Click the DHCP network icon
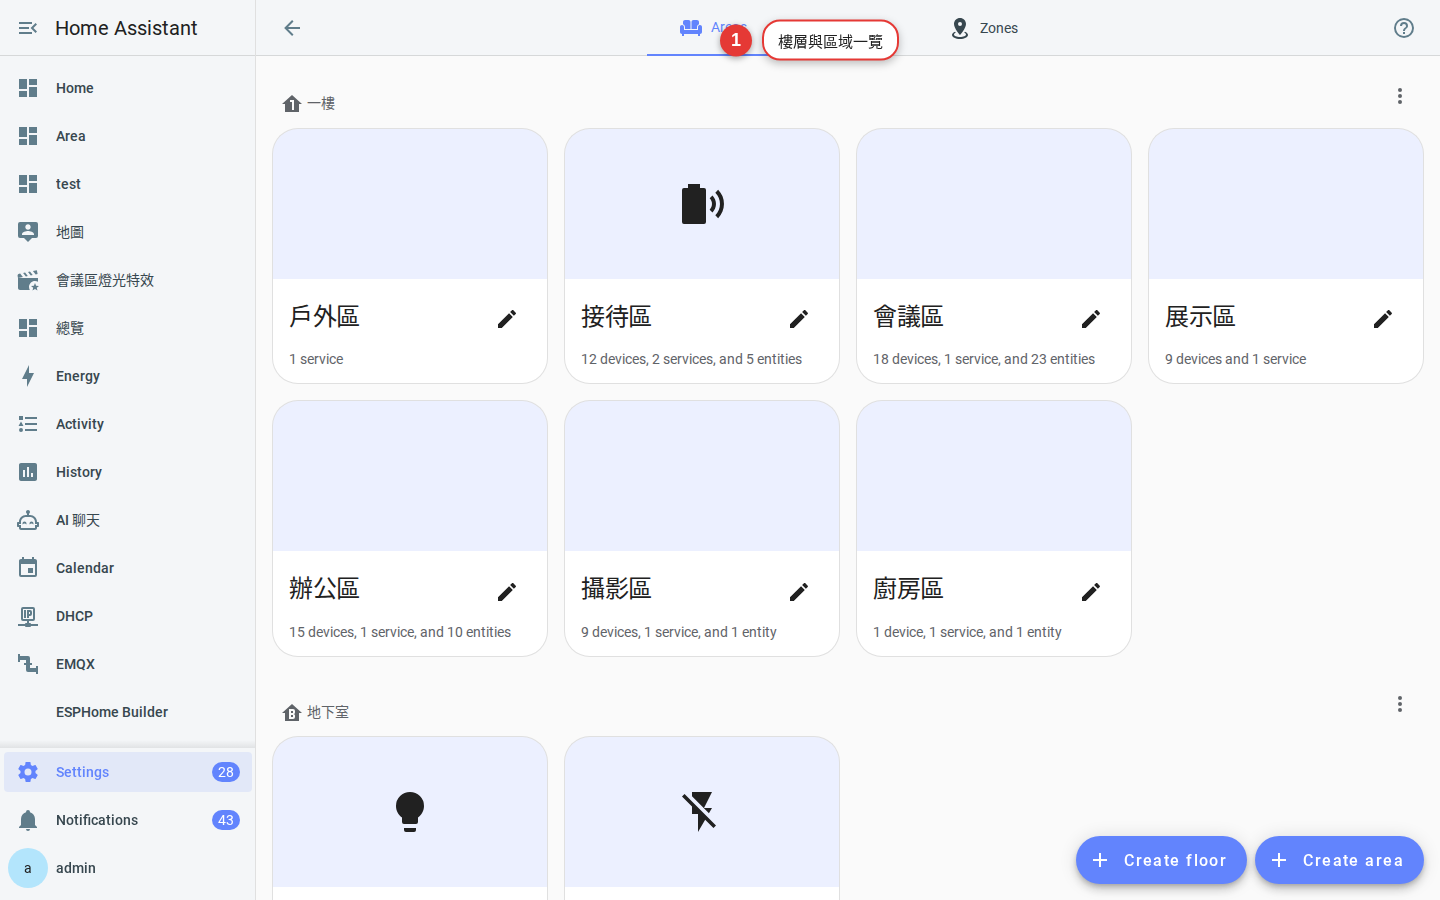This screenshot has width=1440, height=900. (28, 616)
